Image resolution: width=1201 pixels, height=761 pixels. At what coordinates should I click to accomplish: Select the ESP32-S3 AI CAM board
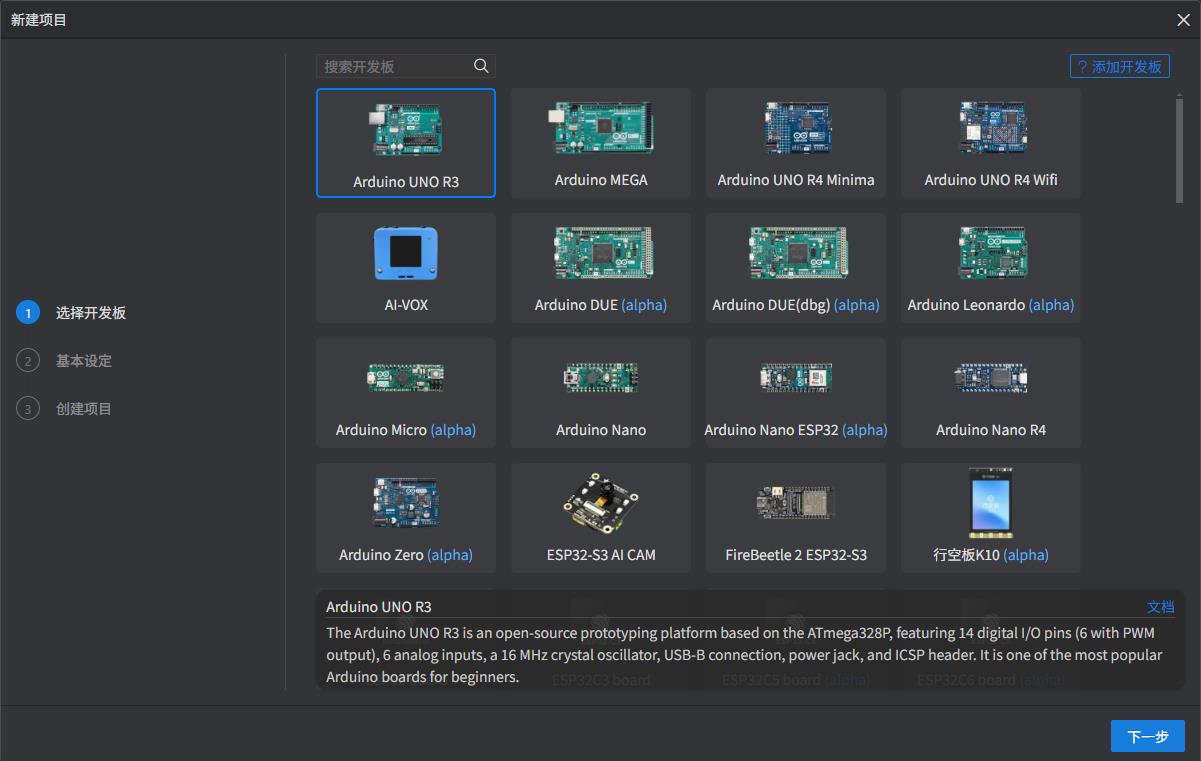click(601, 518)
